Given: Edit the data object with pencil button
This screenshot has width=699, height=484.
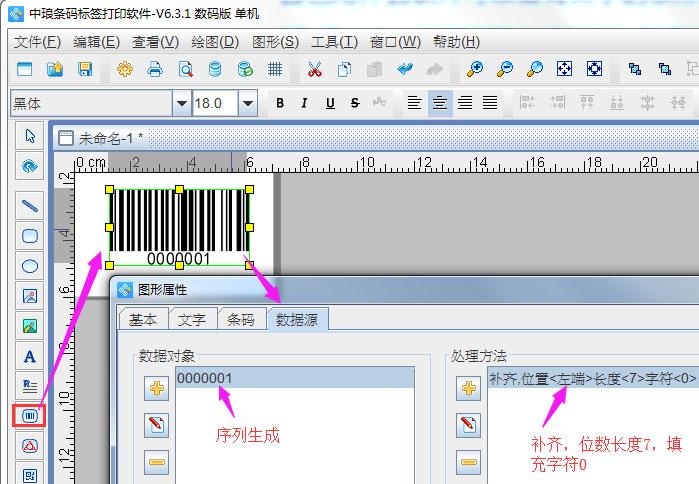Looking at the screenshot, I should tap(156, 425).
